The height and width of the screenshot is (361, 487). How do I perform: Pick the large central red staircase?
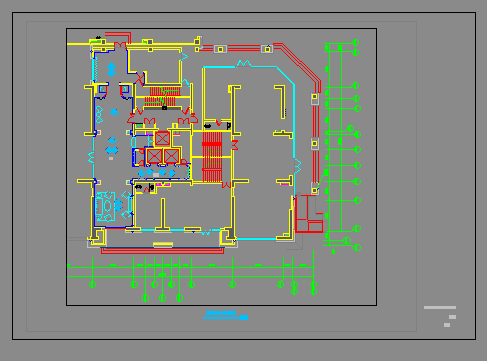tap(212, 157)
